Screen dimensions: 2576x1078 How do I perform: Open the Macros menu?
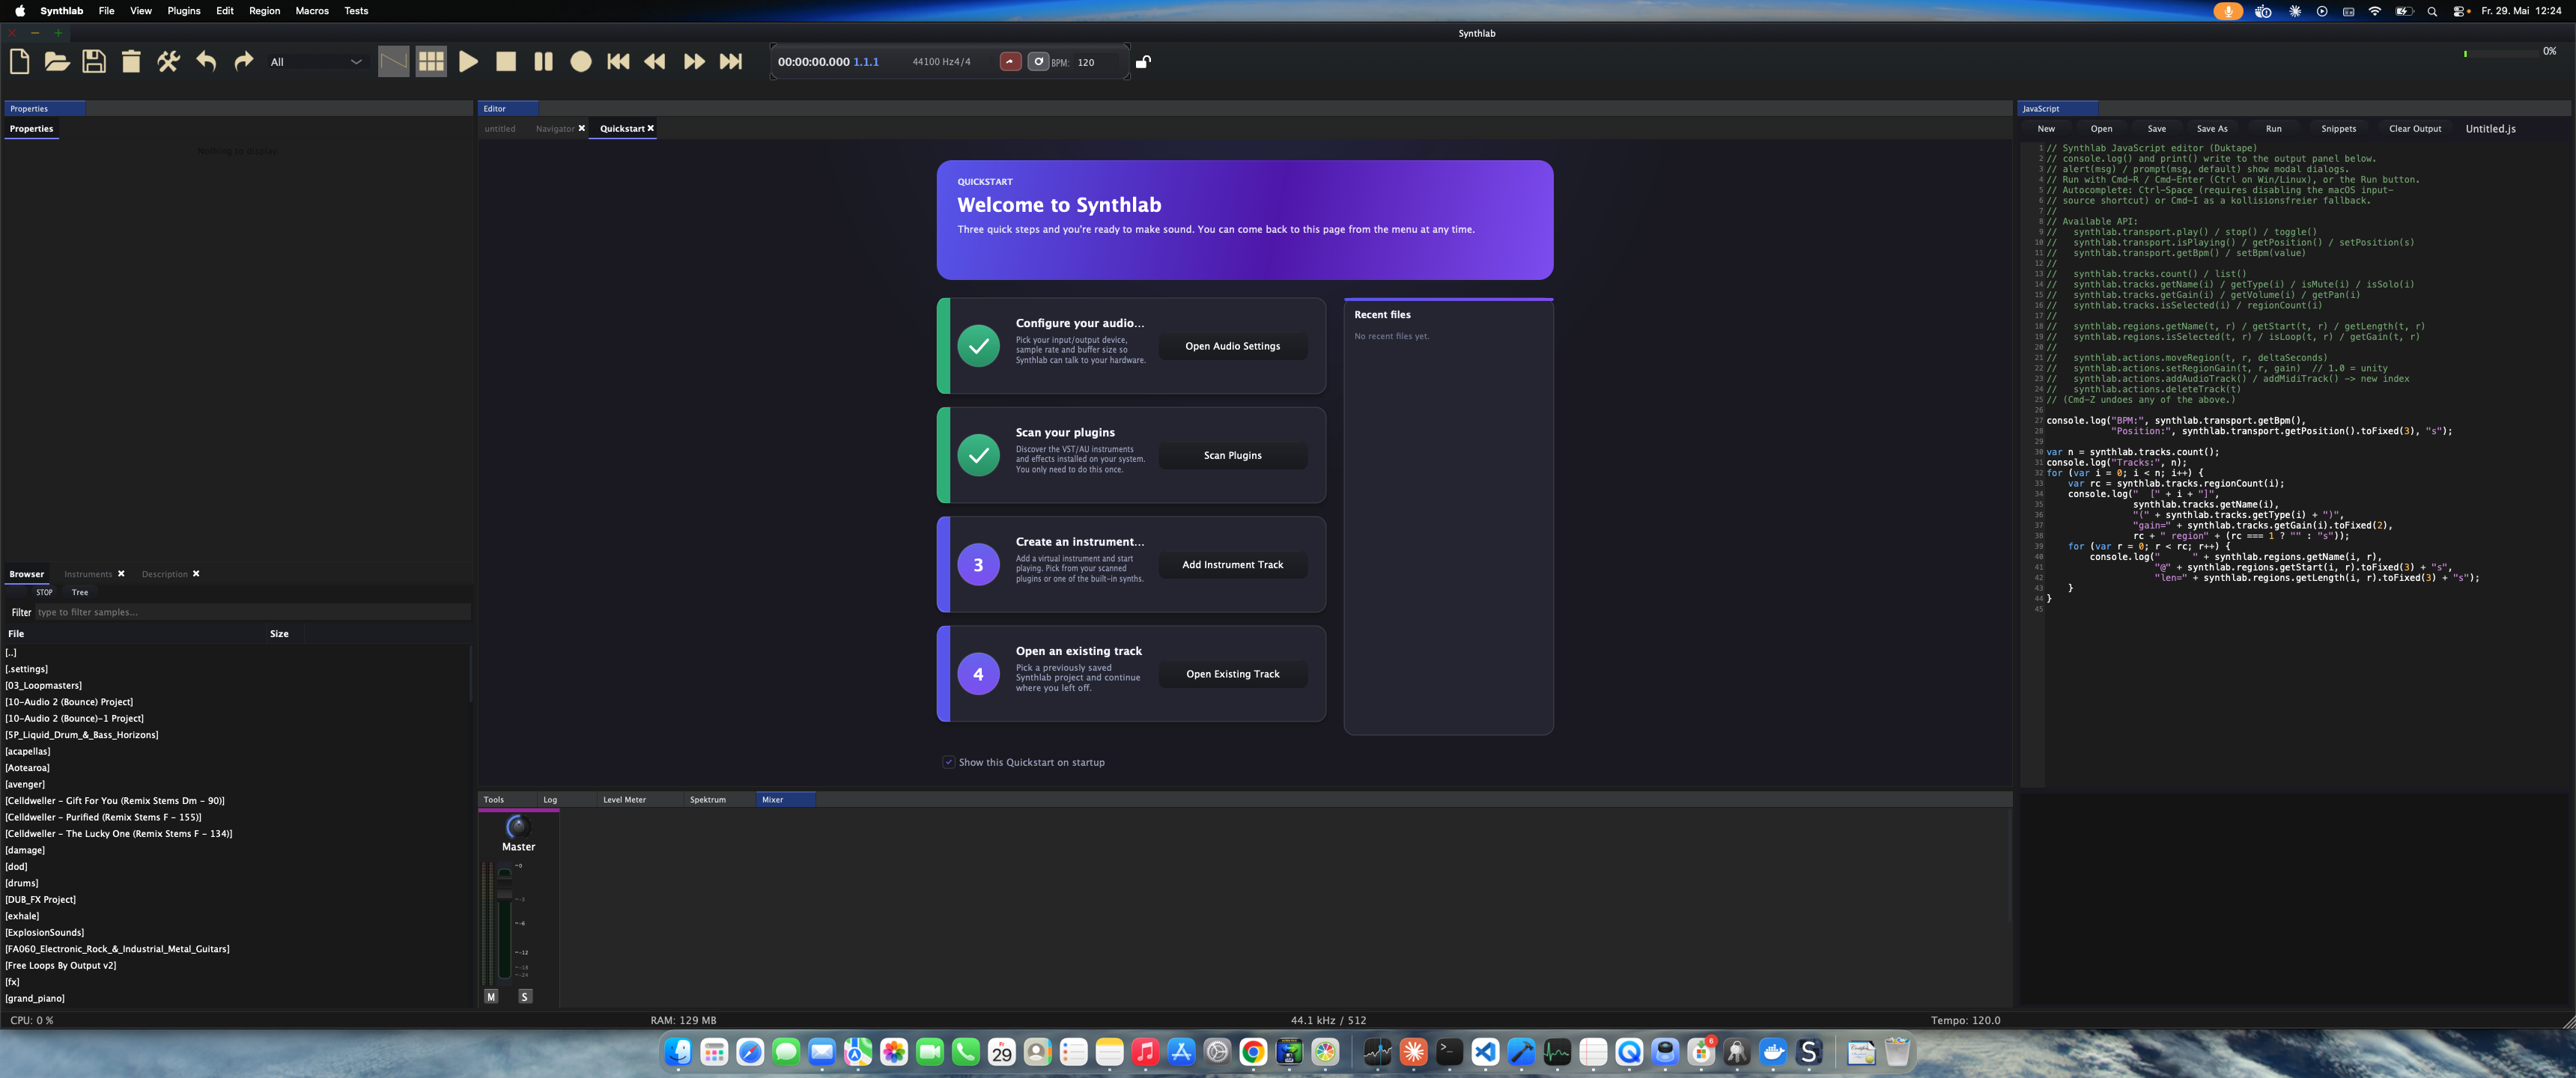312,11
